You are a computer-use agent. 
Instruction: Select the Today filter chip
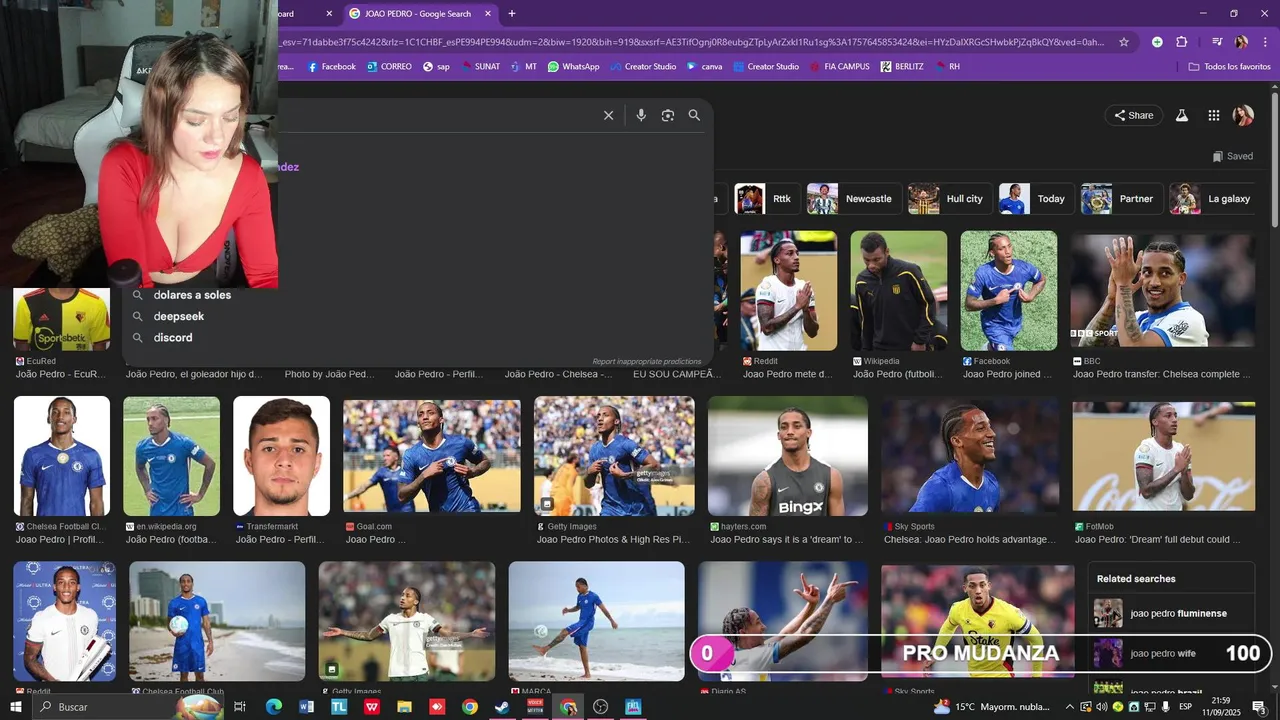pyautogui.click(x=1037, y=199)
